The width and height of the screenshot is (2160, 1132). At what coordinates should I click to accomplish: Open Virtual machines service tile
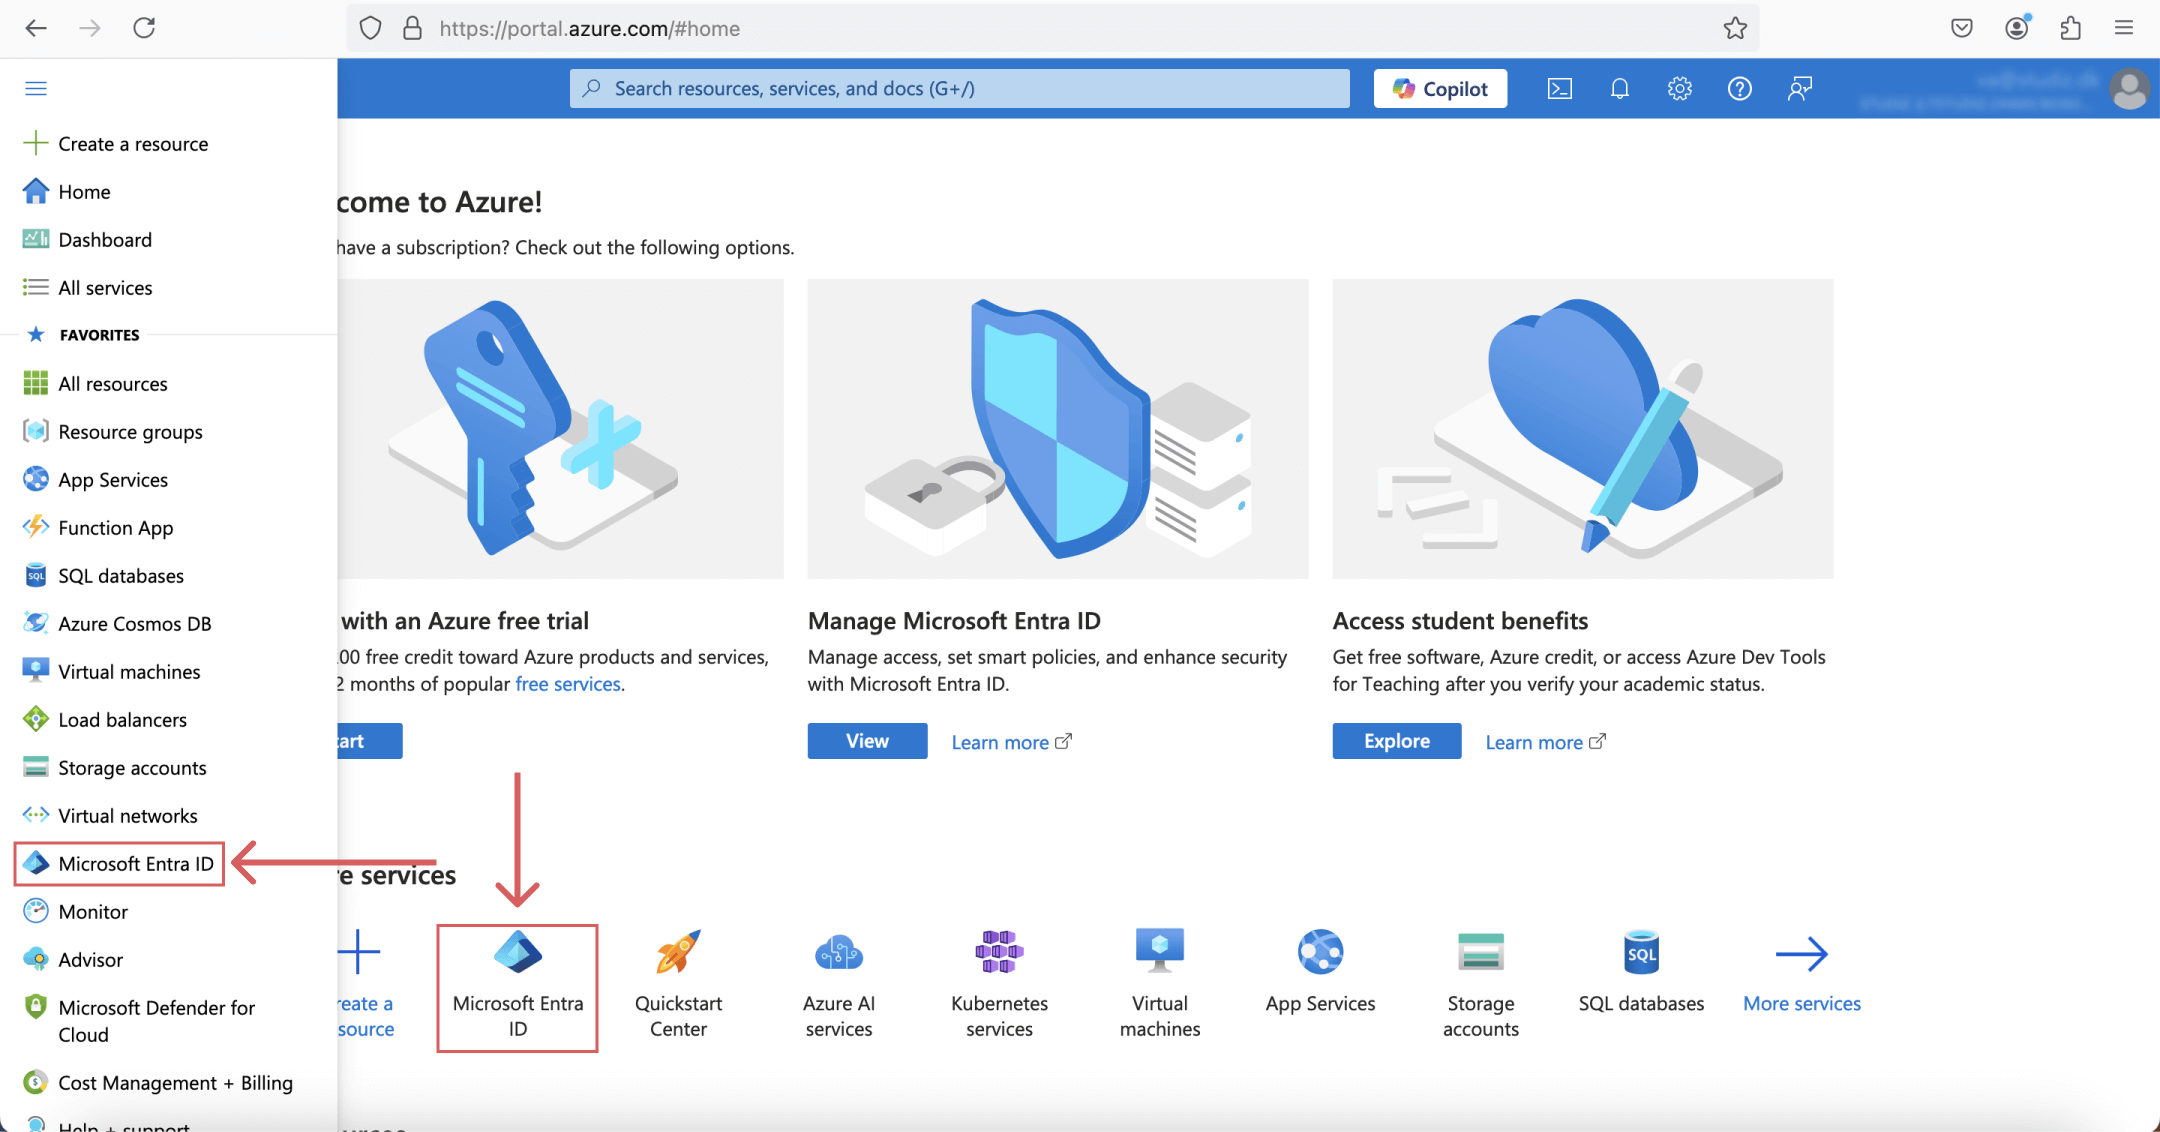point(1160,985)
